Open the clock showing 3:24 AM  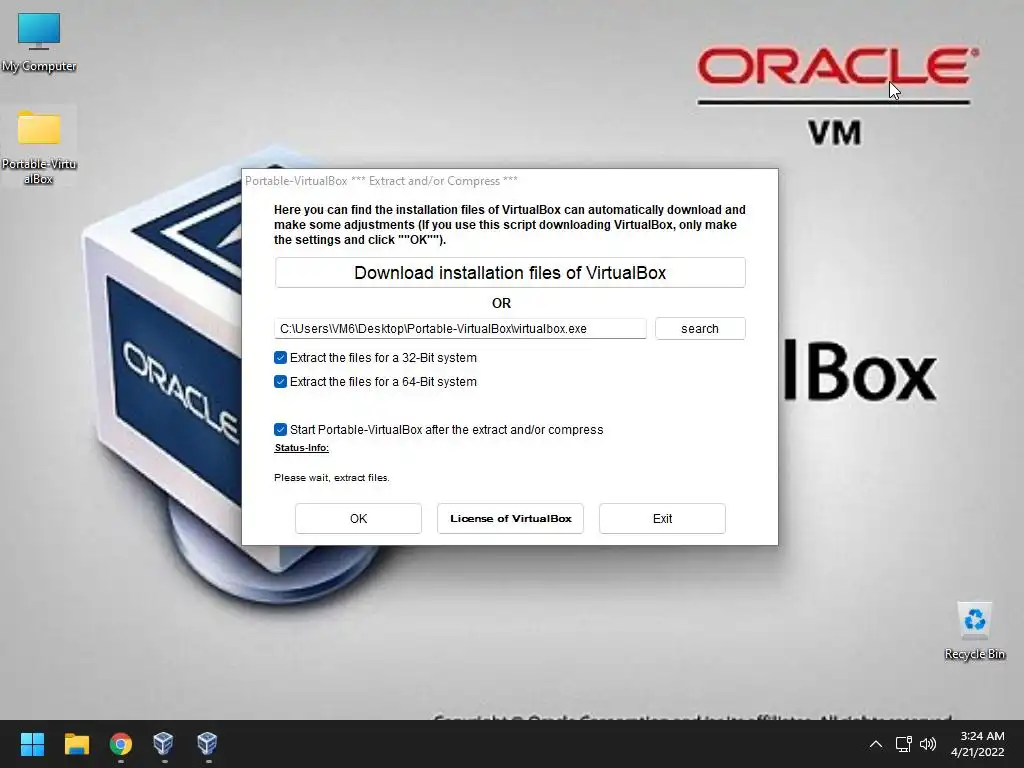[978, 744]
